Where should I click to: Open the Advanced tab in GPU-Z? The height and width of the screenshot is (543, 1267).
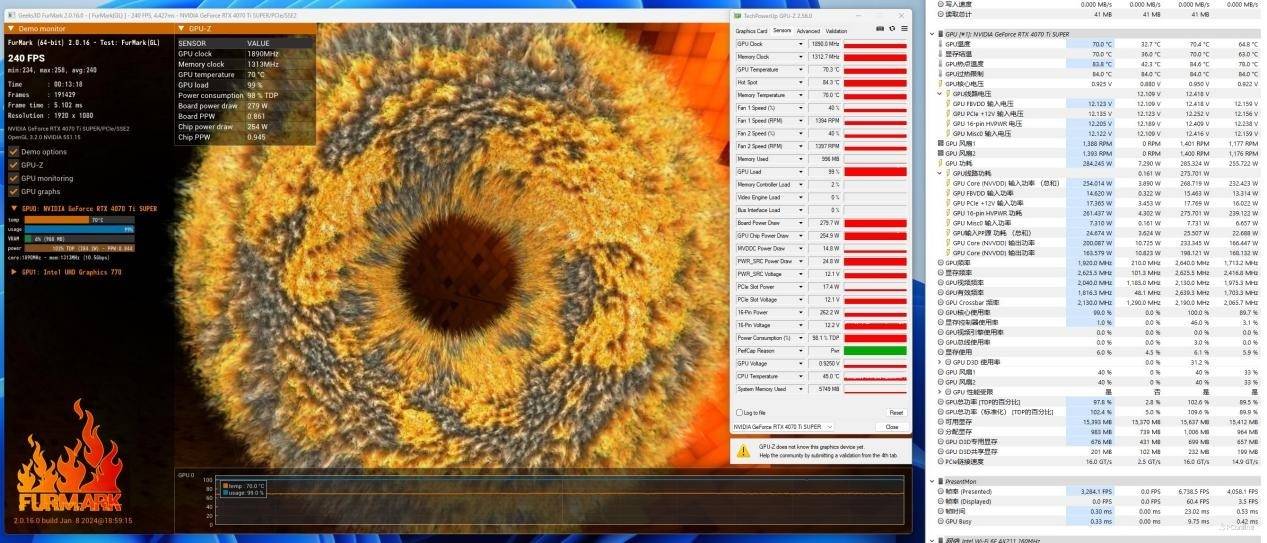click(x=808, y=31)
